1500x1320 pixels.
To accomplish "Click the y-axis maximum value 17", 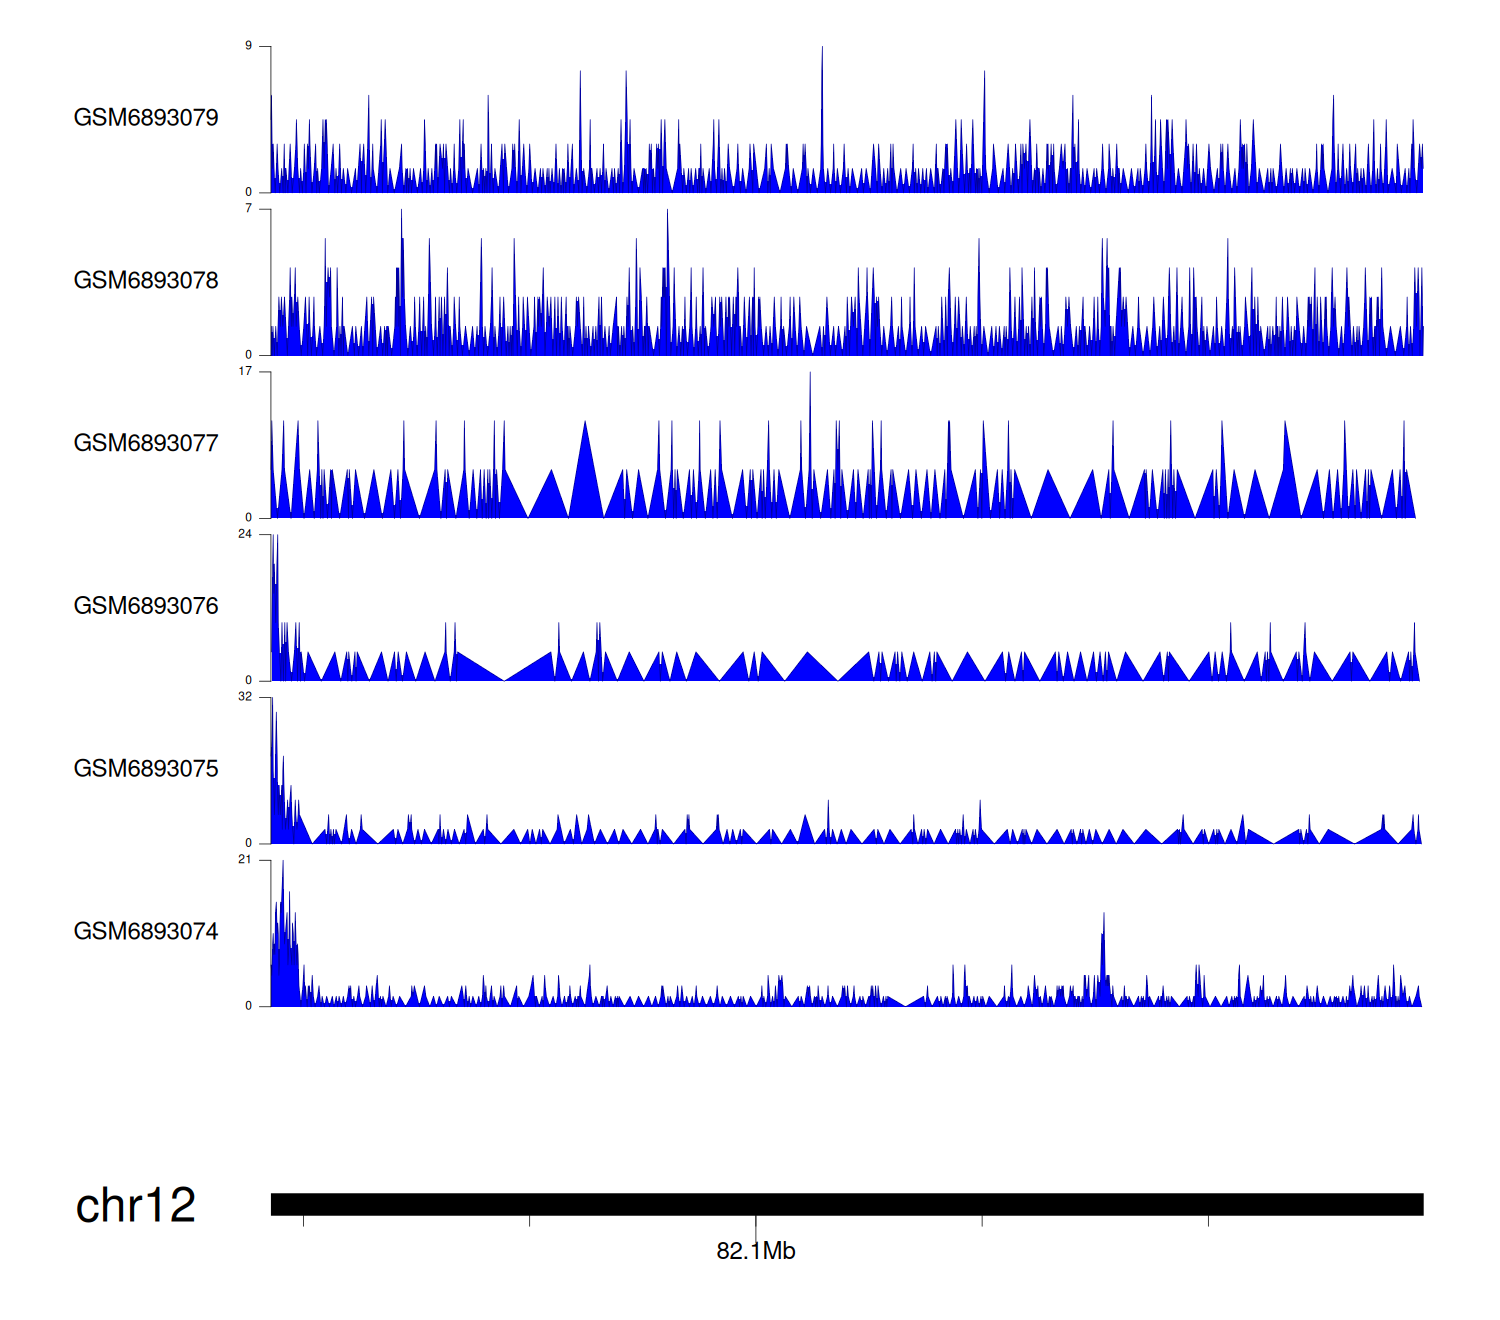I will 245,371.
